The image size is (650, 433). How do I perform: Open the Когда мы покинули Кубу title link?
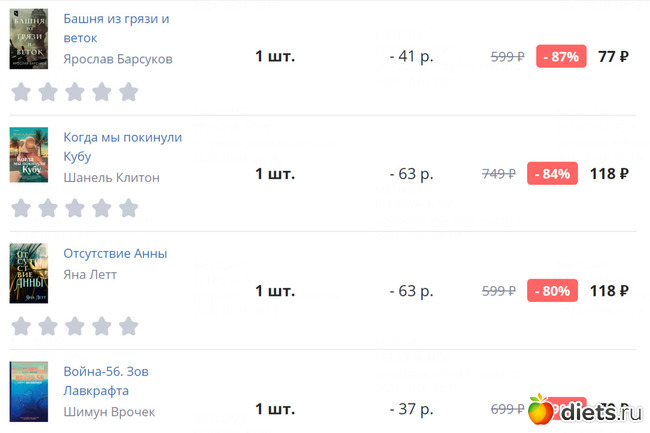122,146
